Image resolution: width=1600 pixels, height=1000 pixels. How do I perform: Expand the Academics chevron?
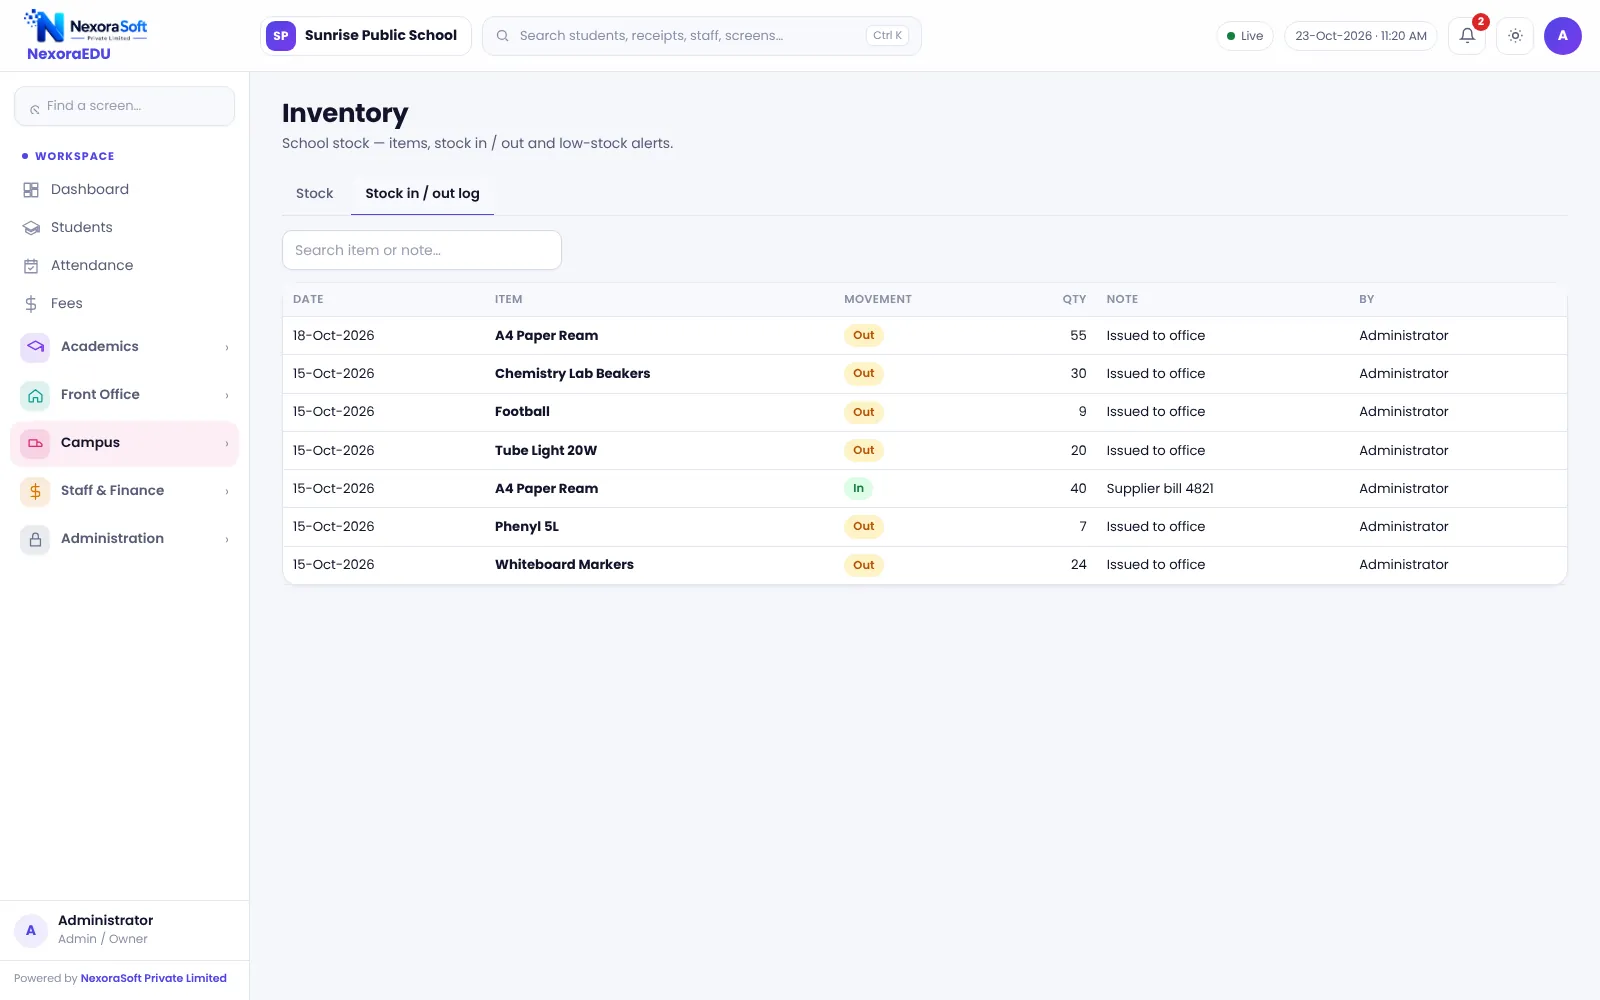coord(227,348)
